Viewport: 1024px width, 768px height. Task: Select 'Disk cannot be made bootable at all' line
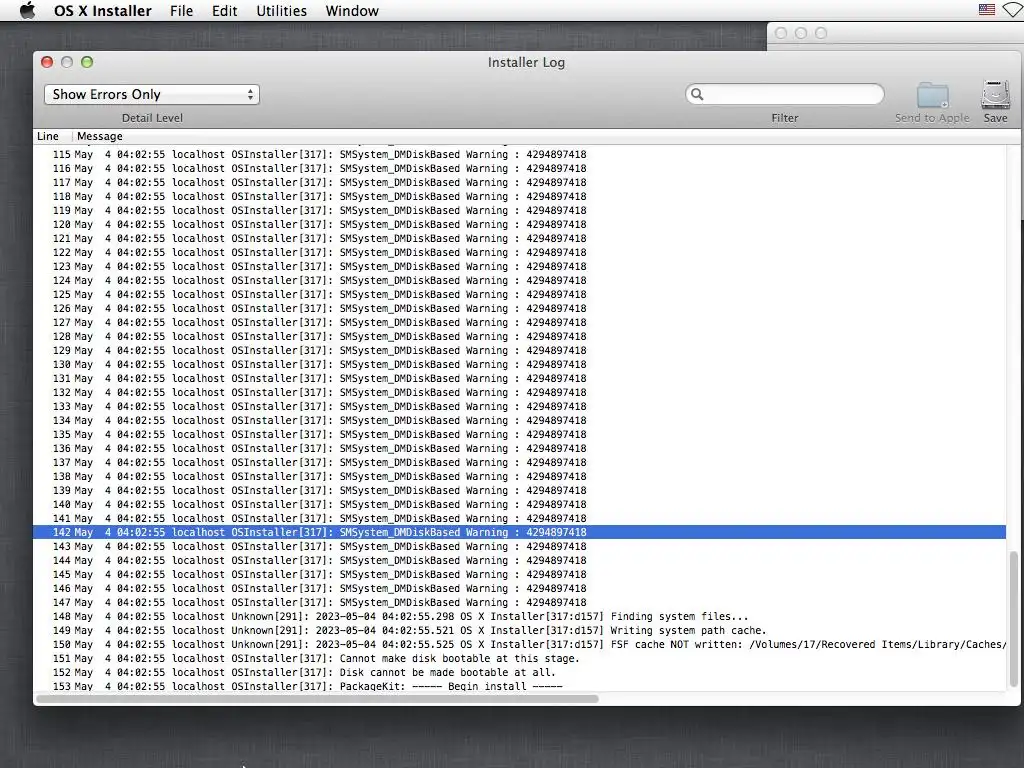pyautogui.click(x=519, y=673)
